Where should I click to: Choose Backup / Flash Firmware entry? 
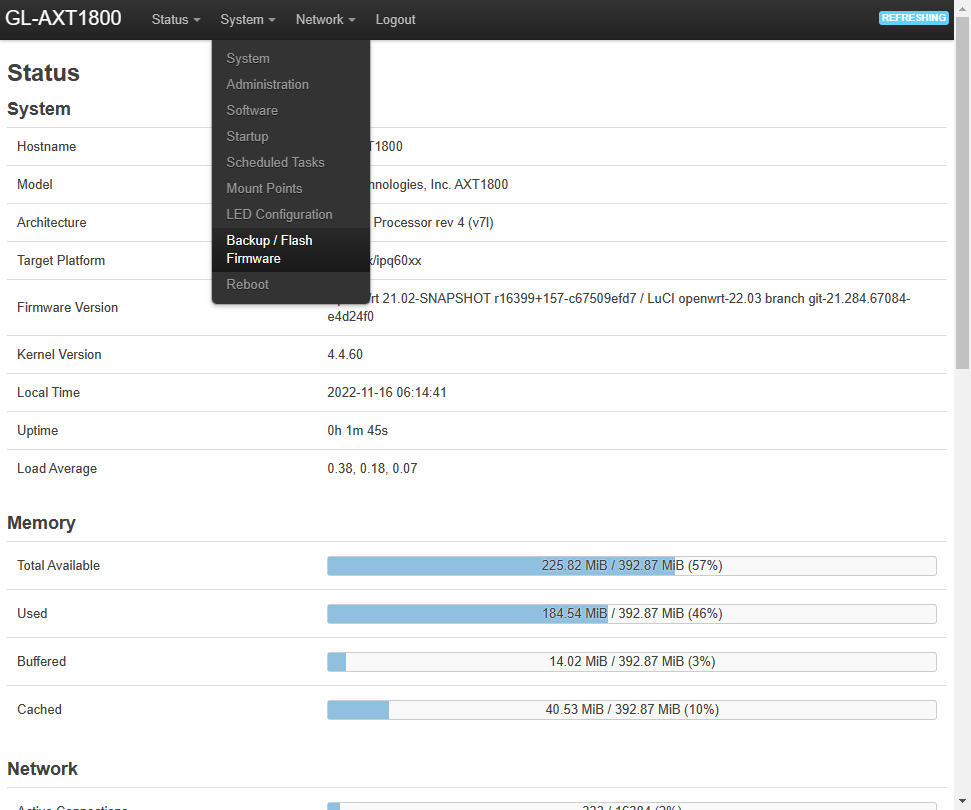[x=290, y=250]
